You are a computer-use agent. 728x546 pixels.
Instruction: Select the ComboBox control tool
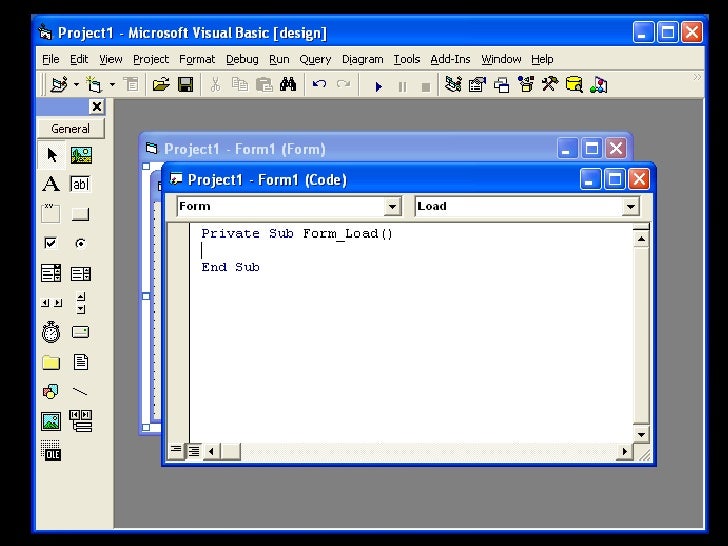point(51,273)
